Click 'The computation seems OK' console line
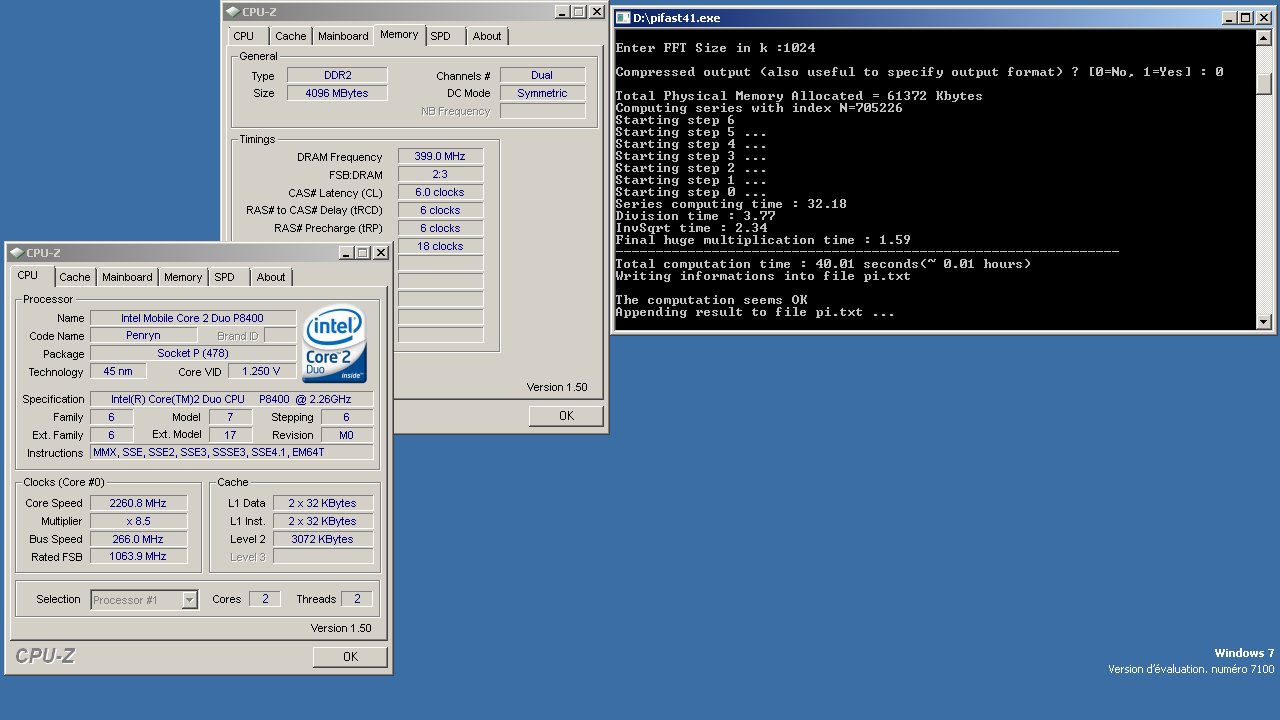1280x720 pixels. tap(712, 300)
